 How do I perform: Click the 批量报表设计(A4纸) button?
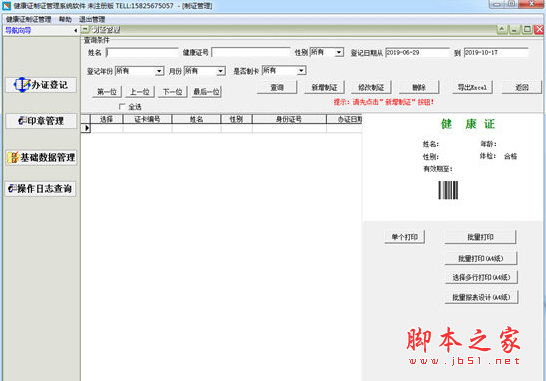pos(481,297)
